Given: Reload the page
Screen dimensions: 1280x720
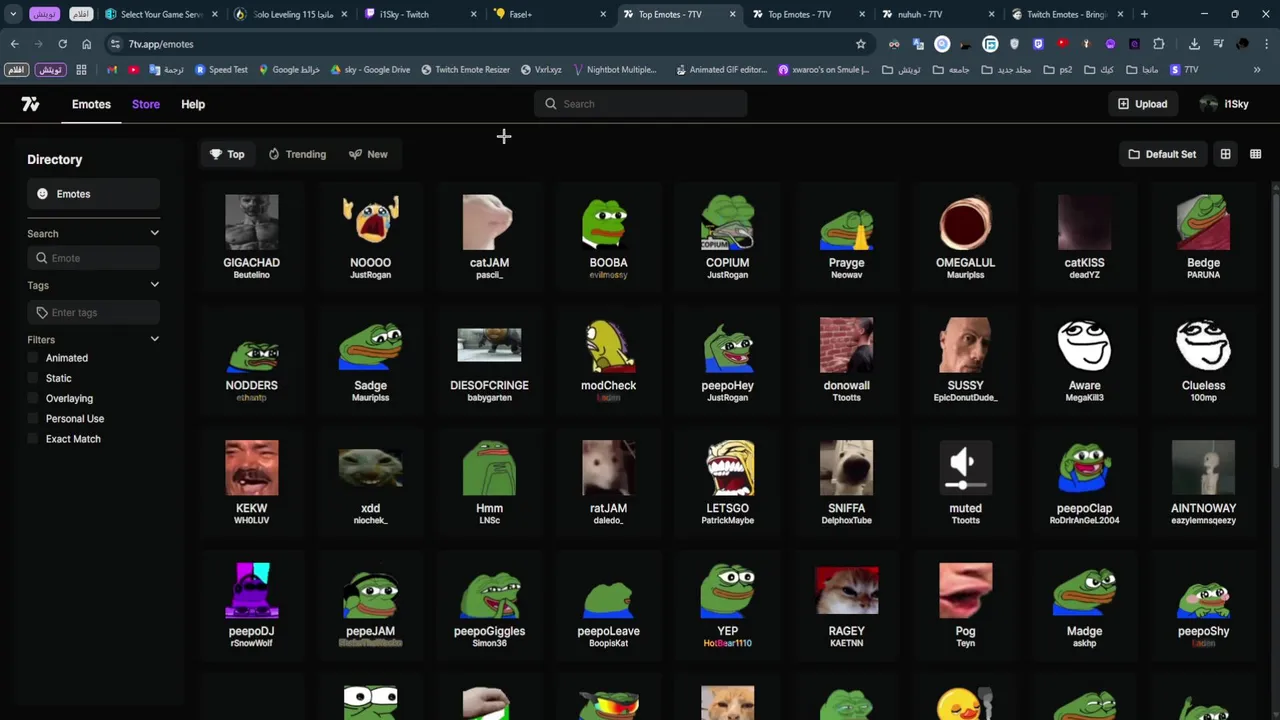Looking at the screenshot, I should point(62,44).
